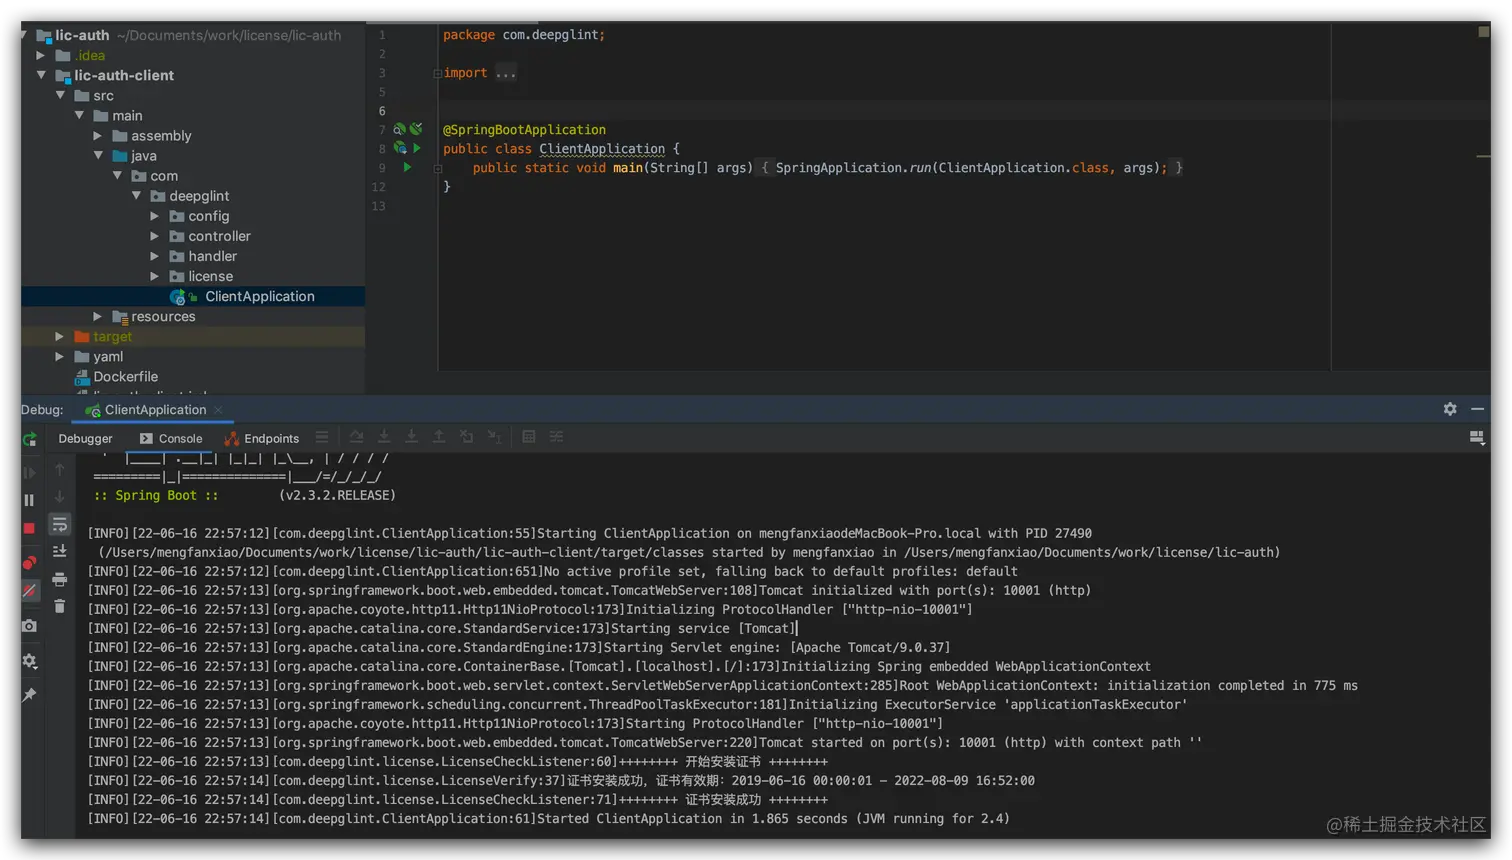Click Step Into icon
Screen dimensions: 1512x860
click(x=384, y=437)
